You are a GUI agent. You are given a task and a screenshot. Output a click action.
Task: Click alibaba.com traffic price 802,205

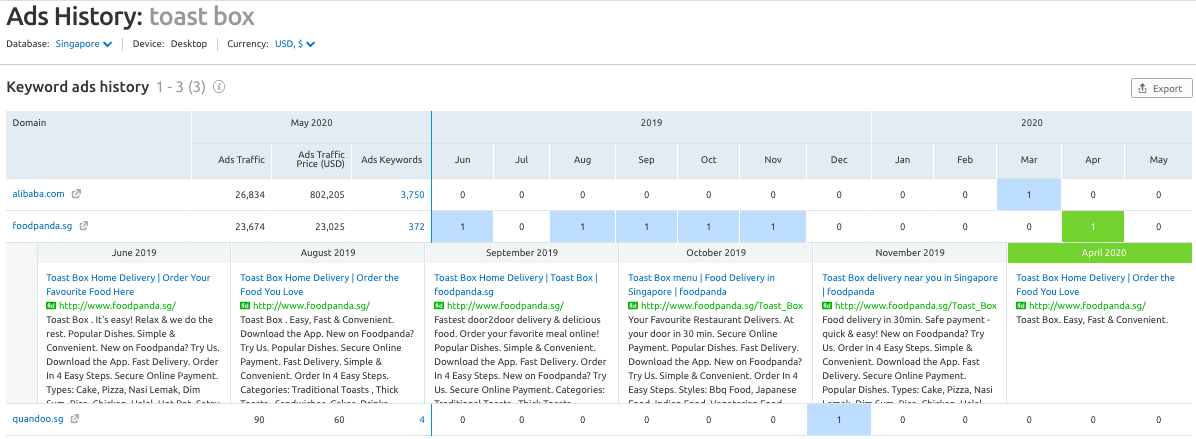tap(326, 195)
